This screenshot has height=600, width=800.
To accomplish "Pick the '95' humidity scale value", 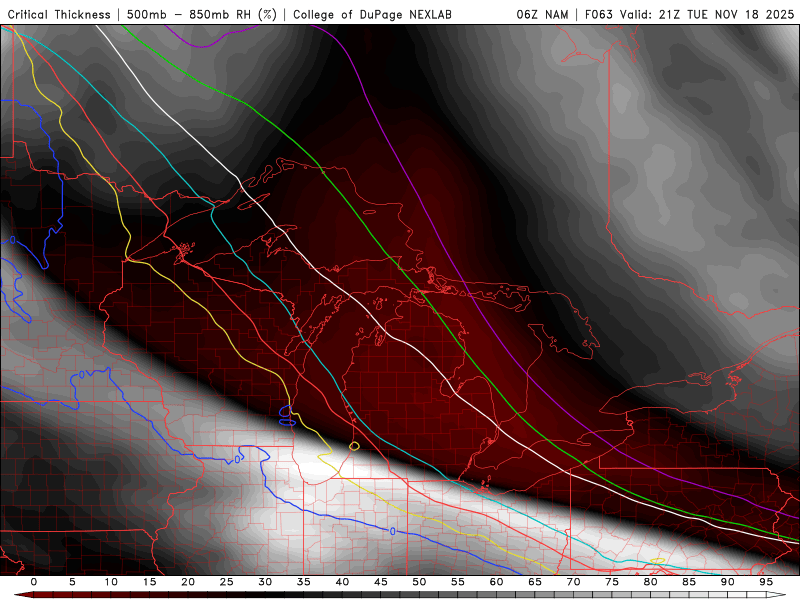I will (766, 582).
